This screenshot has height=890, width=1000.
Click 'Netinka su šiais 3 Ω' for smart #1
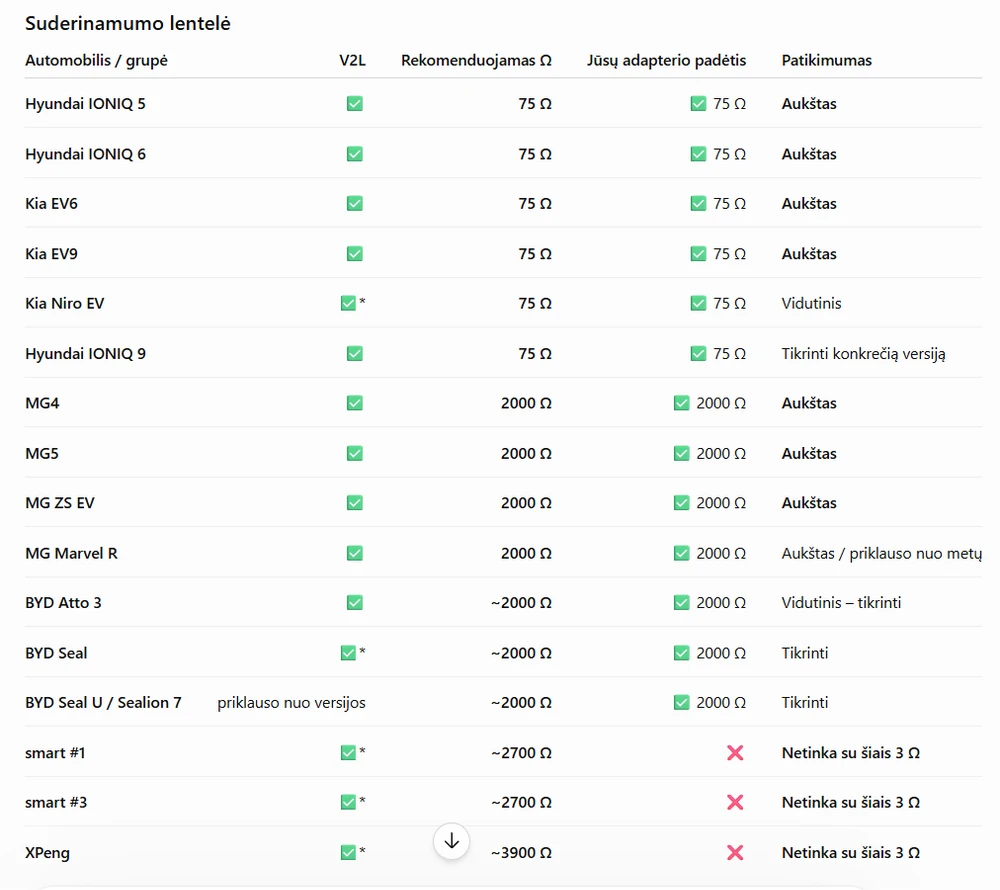click(x=851, y=753)
